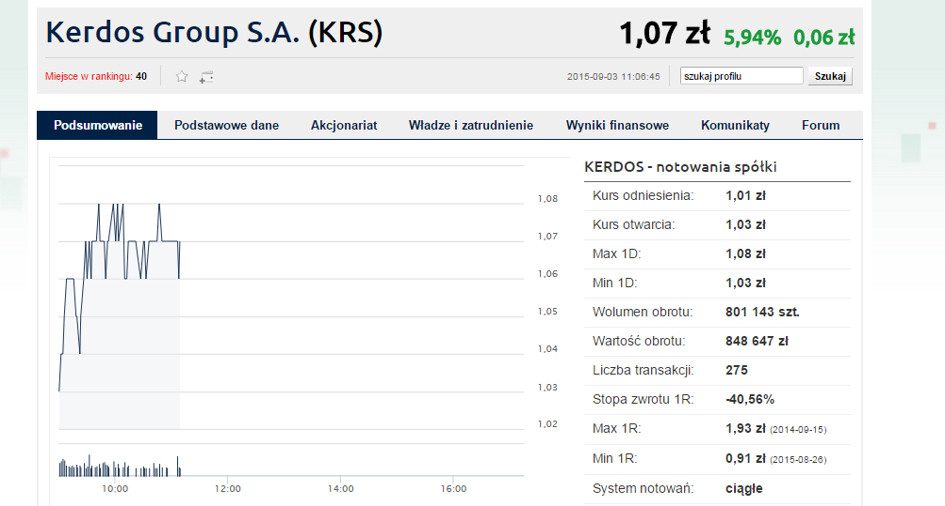The width and height of the screenshot is (945, 506).
Task: Click the 5,94% change percentage
Action: click(752, 37)
